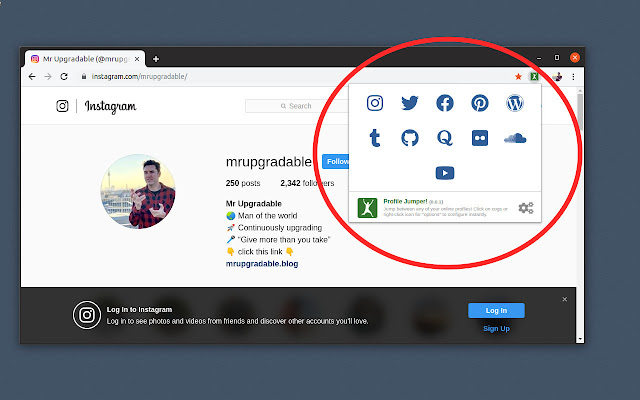
Task: Open a new browser tab
Action: (x=156, y=59)
